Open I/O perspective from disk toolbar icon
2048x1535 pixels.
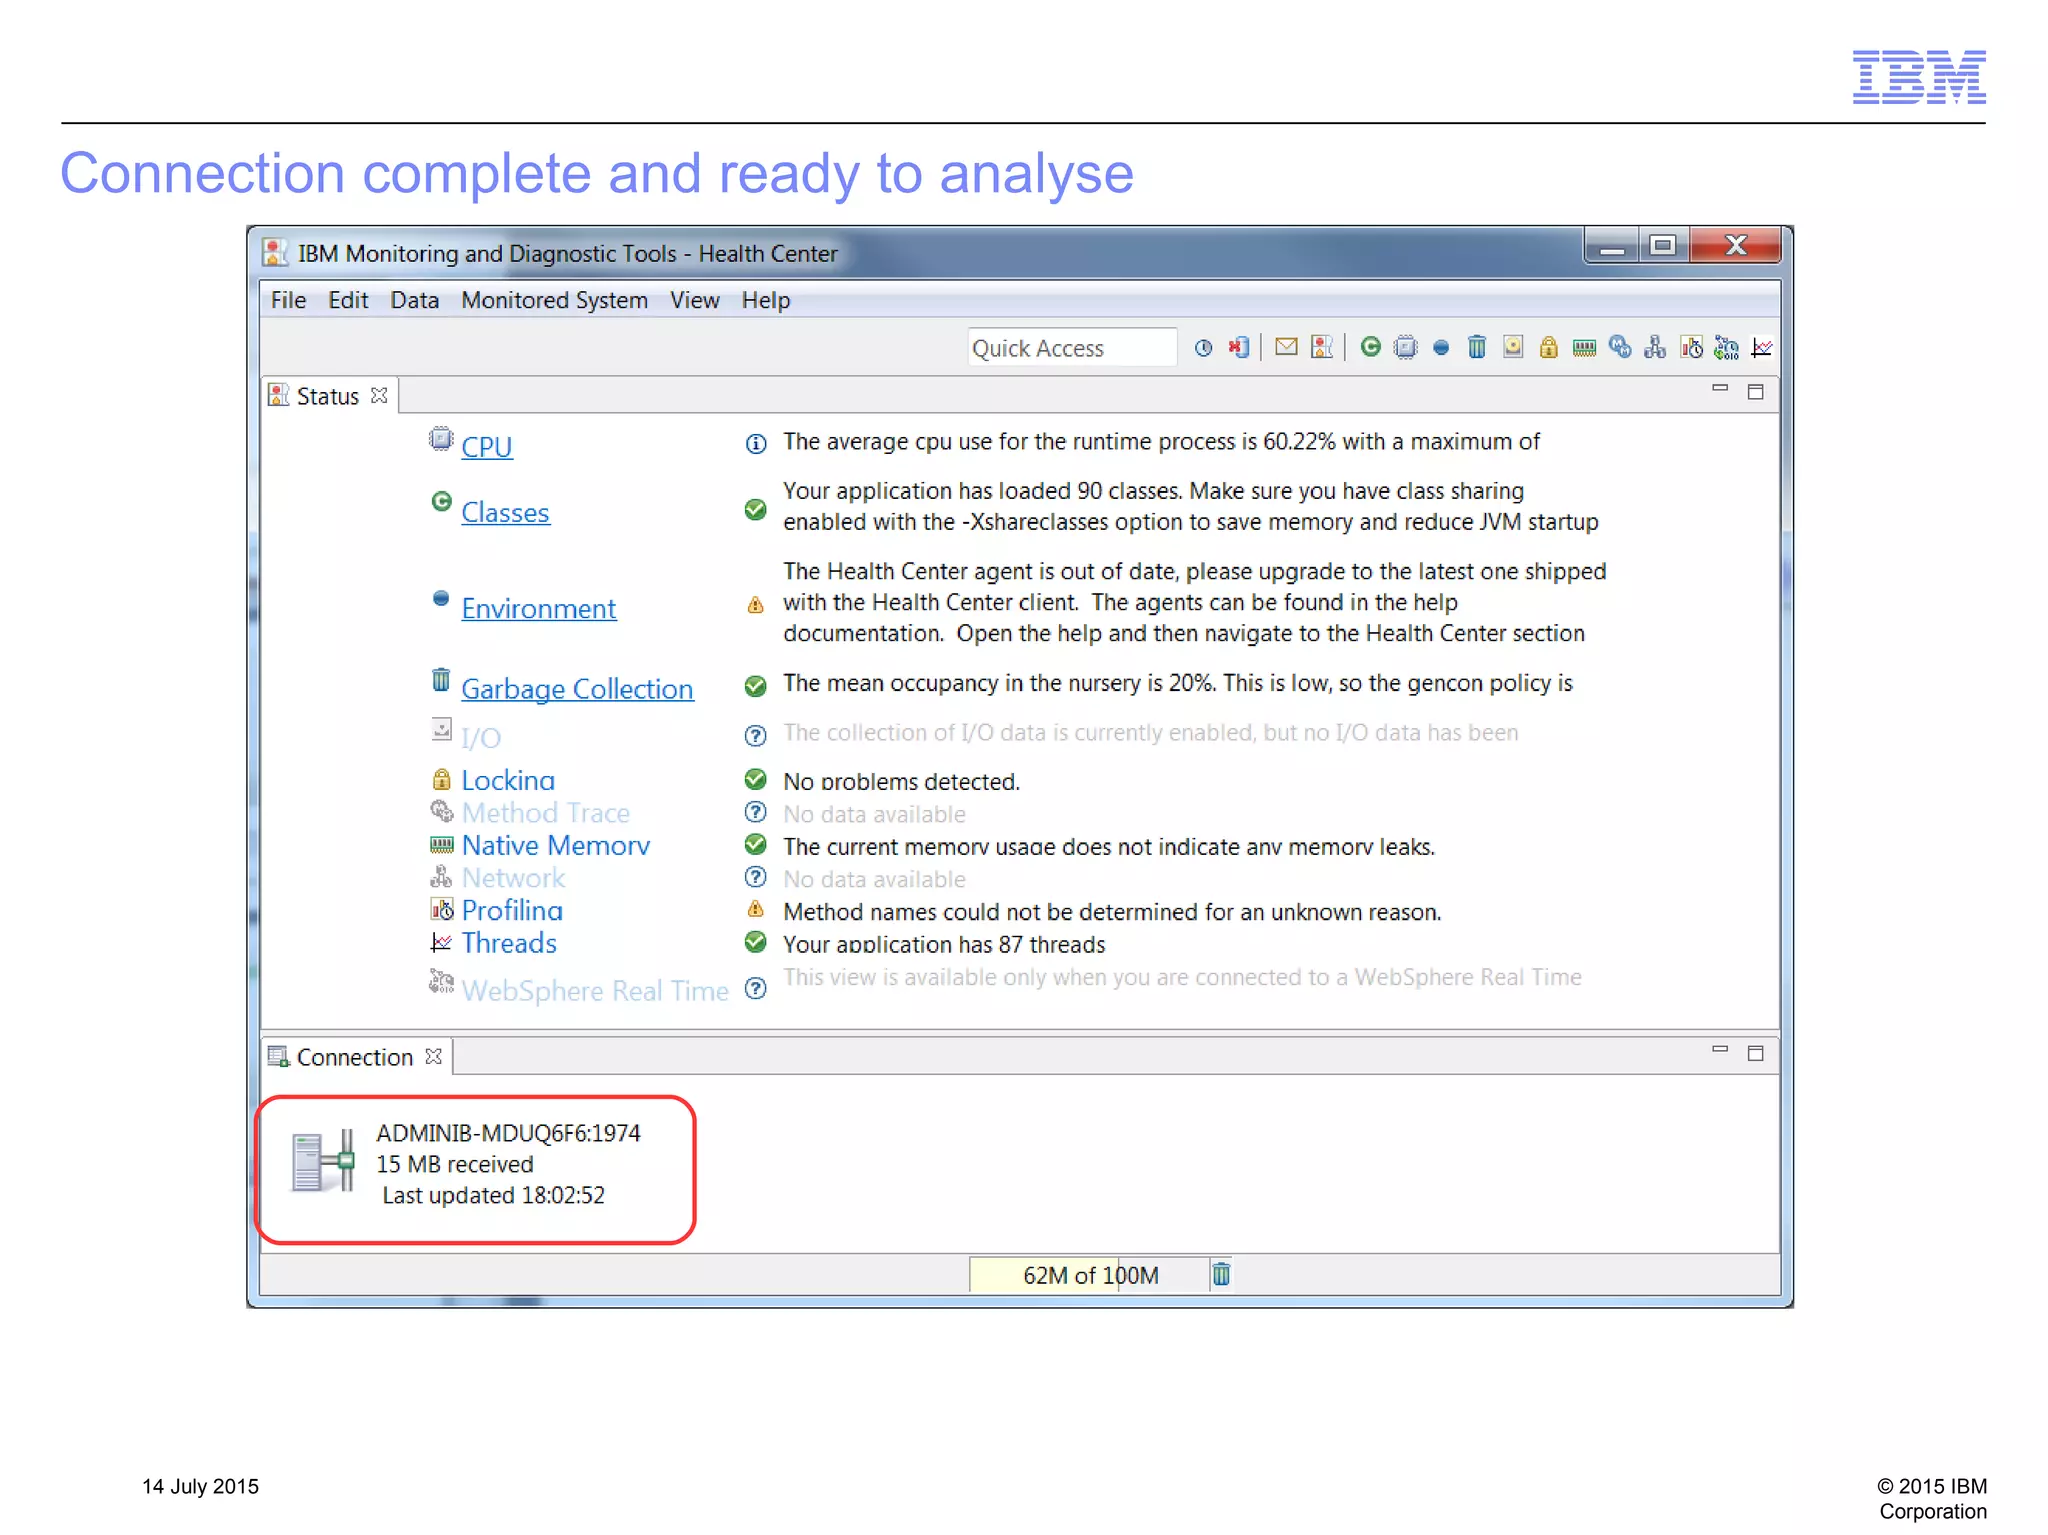tap(1513, 347)
